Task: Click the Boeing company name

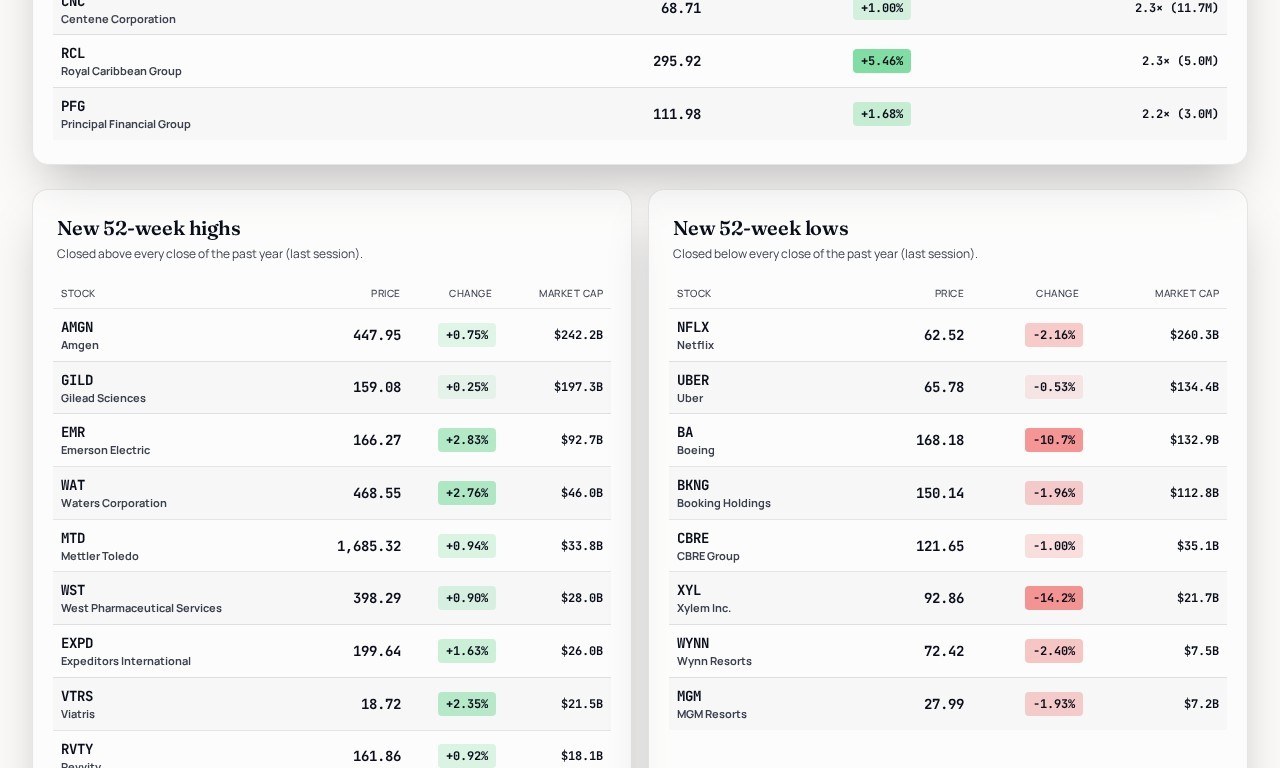Action: click(696, 450)
